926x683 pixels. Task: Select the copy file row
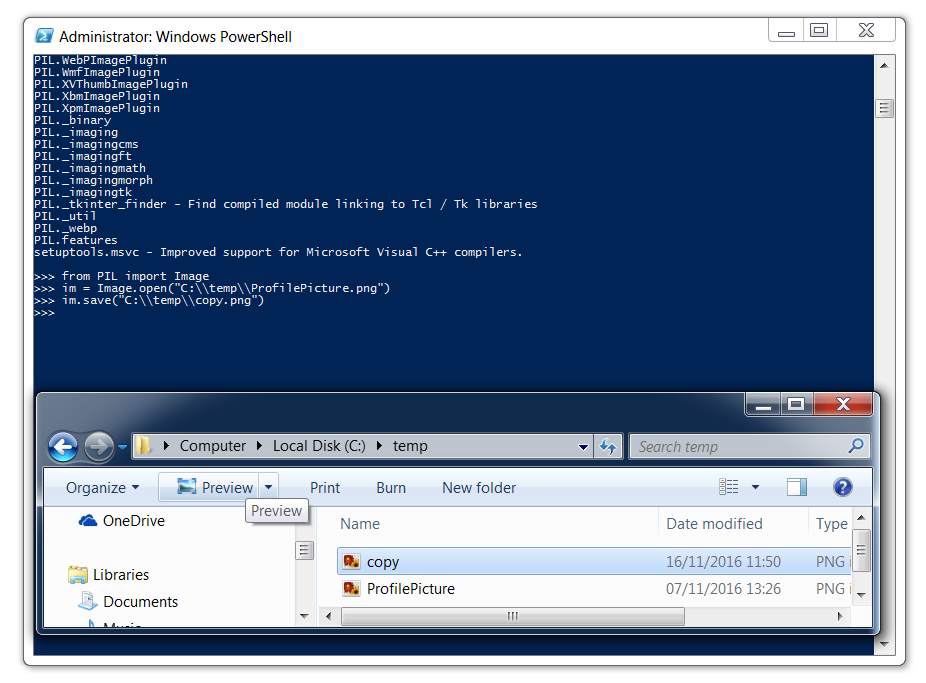click(594, 561)
